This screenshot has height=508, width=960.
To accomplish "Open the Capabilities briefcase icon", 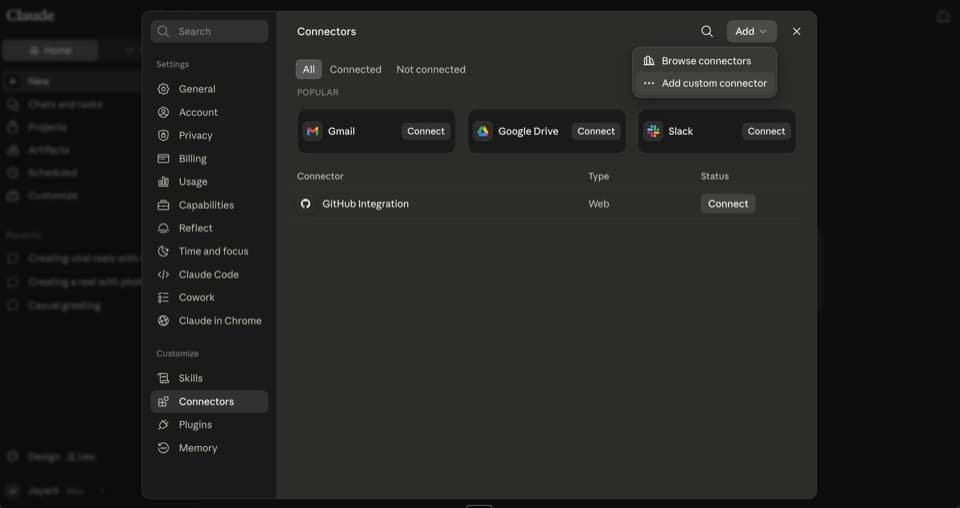I will point(163,205).
